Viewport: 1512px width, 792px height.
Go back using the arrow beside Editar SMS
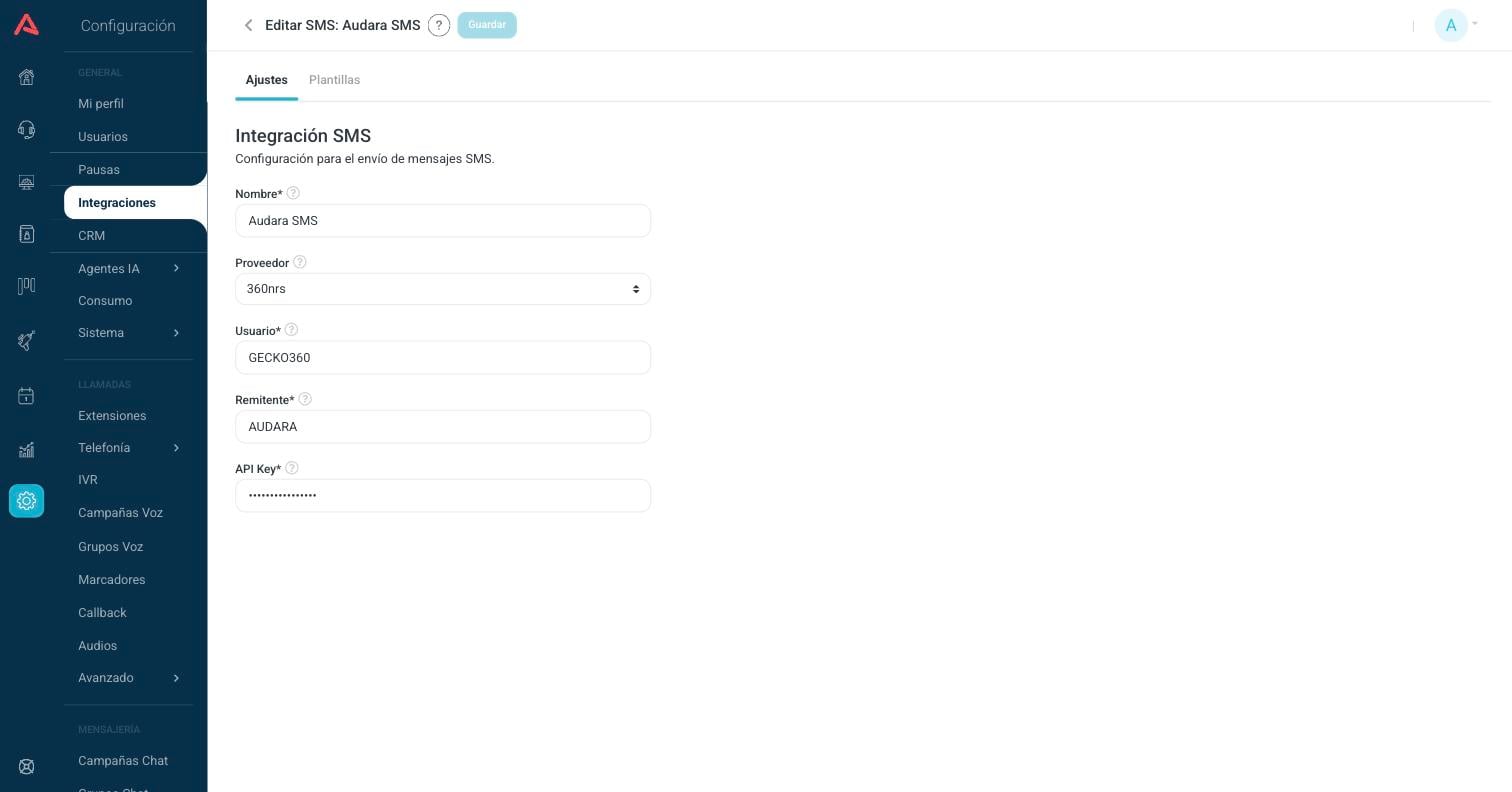[248, 25]
